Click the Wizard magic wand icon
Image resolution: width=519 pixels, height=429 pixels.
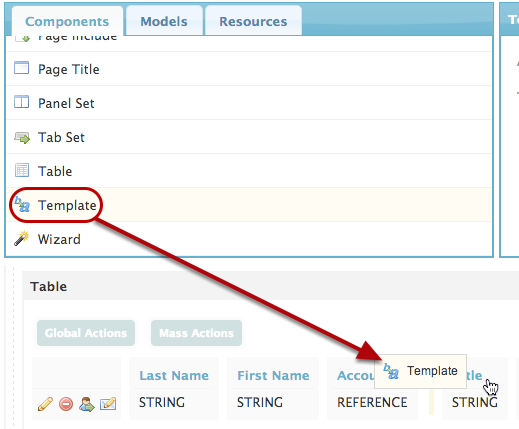click(x=22, y=238)
